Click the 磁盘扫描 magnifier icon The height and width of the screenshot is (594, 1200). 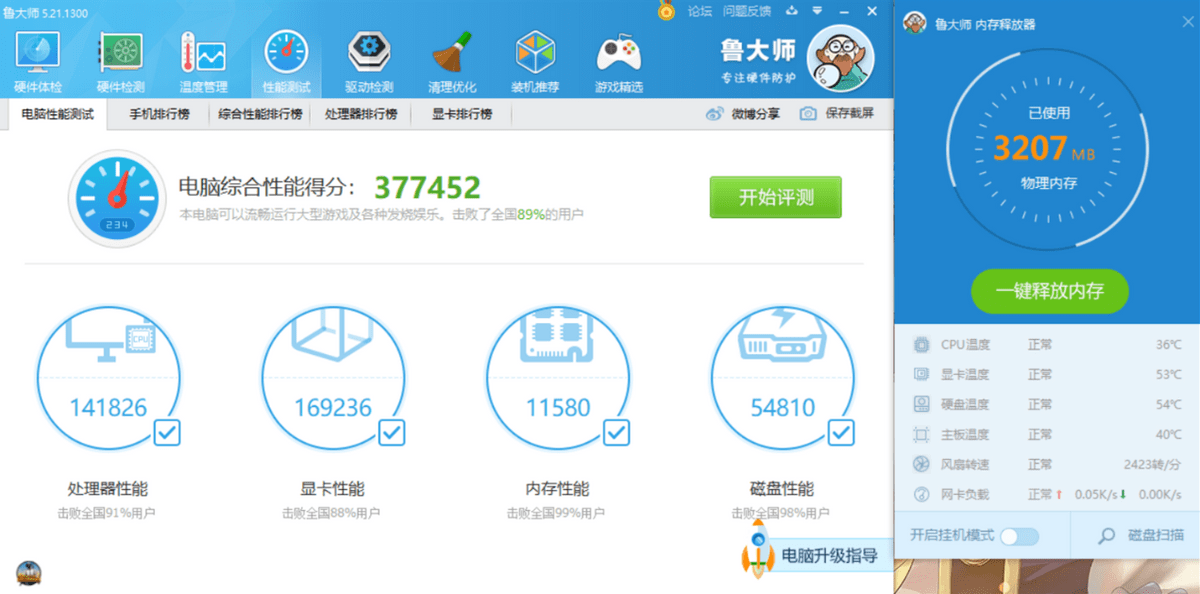1107,536
